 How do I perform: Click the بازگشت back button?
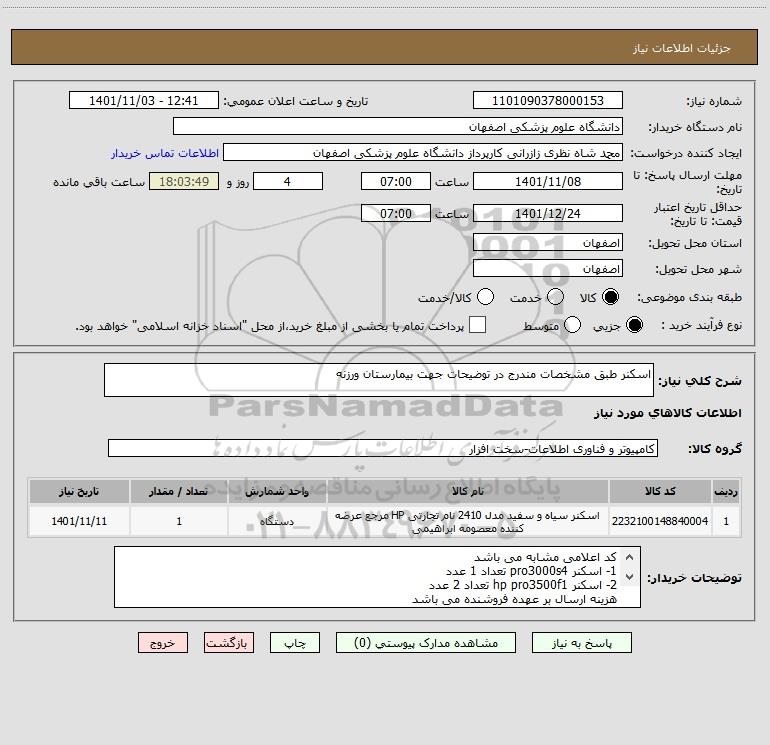(229, 643)
